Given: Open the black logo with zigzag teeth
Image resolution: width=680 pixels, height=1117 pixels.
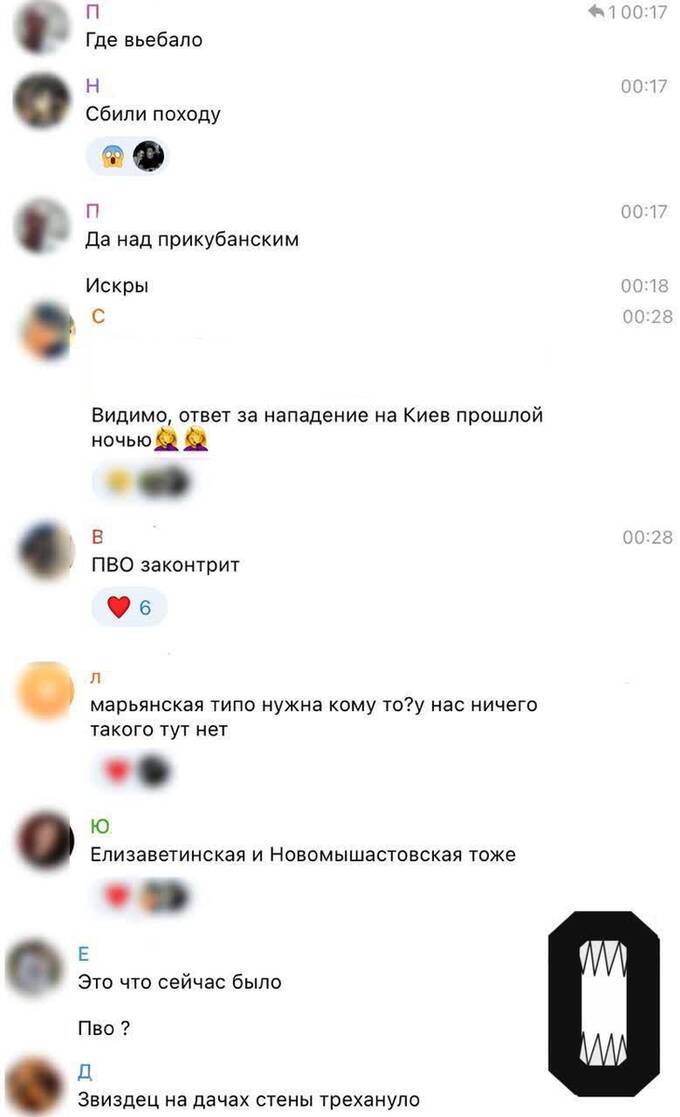Looking at the screenshot, I should pyautogui.click(x=604, y=1003).
